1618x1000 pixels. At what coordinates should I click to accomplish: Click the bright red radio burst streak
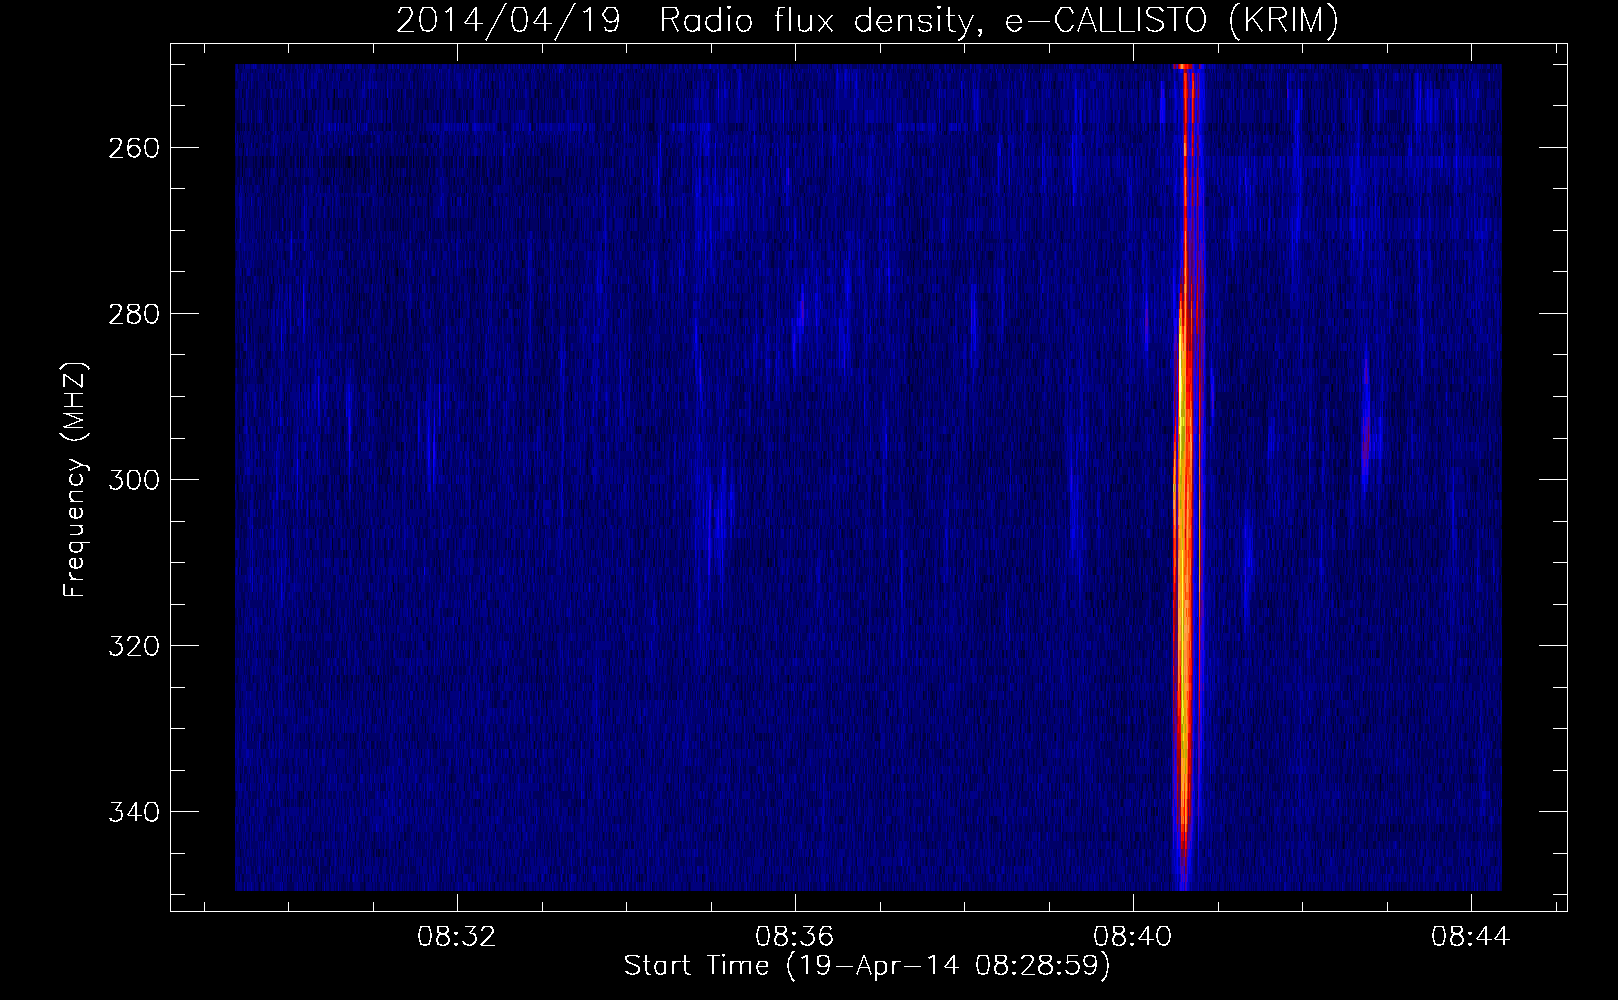(1185, 478)
